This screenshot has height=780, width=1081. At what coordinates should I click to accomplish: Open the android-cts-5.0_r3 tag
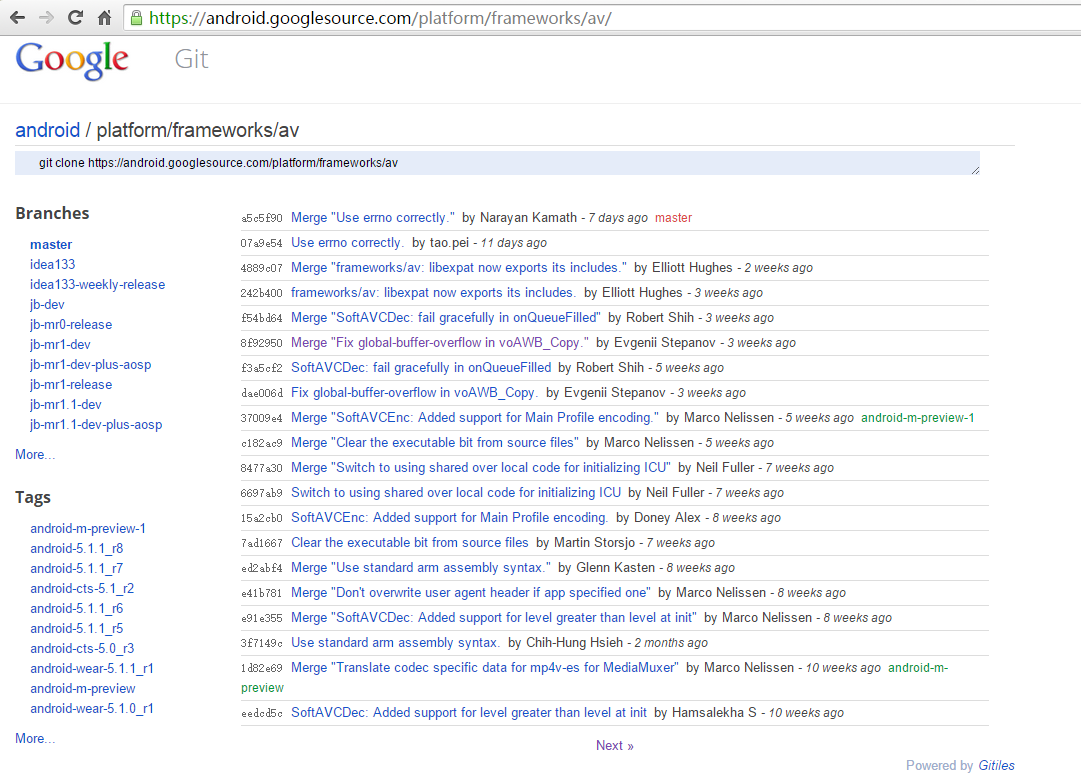tap(82, 648)
